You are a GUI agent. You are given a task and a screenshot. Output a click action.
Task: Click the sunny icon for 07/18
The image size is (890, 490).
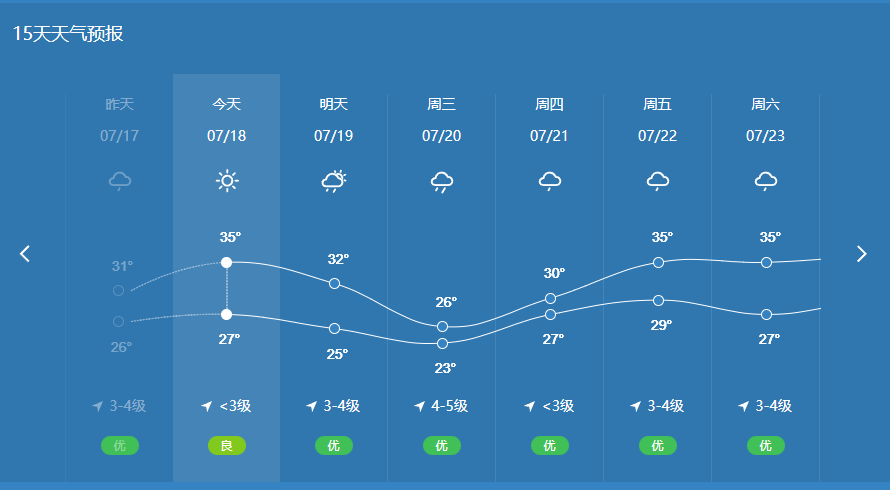[x=227, y=181]
